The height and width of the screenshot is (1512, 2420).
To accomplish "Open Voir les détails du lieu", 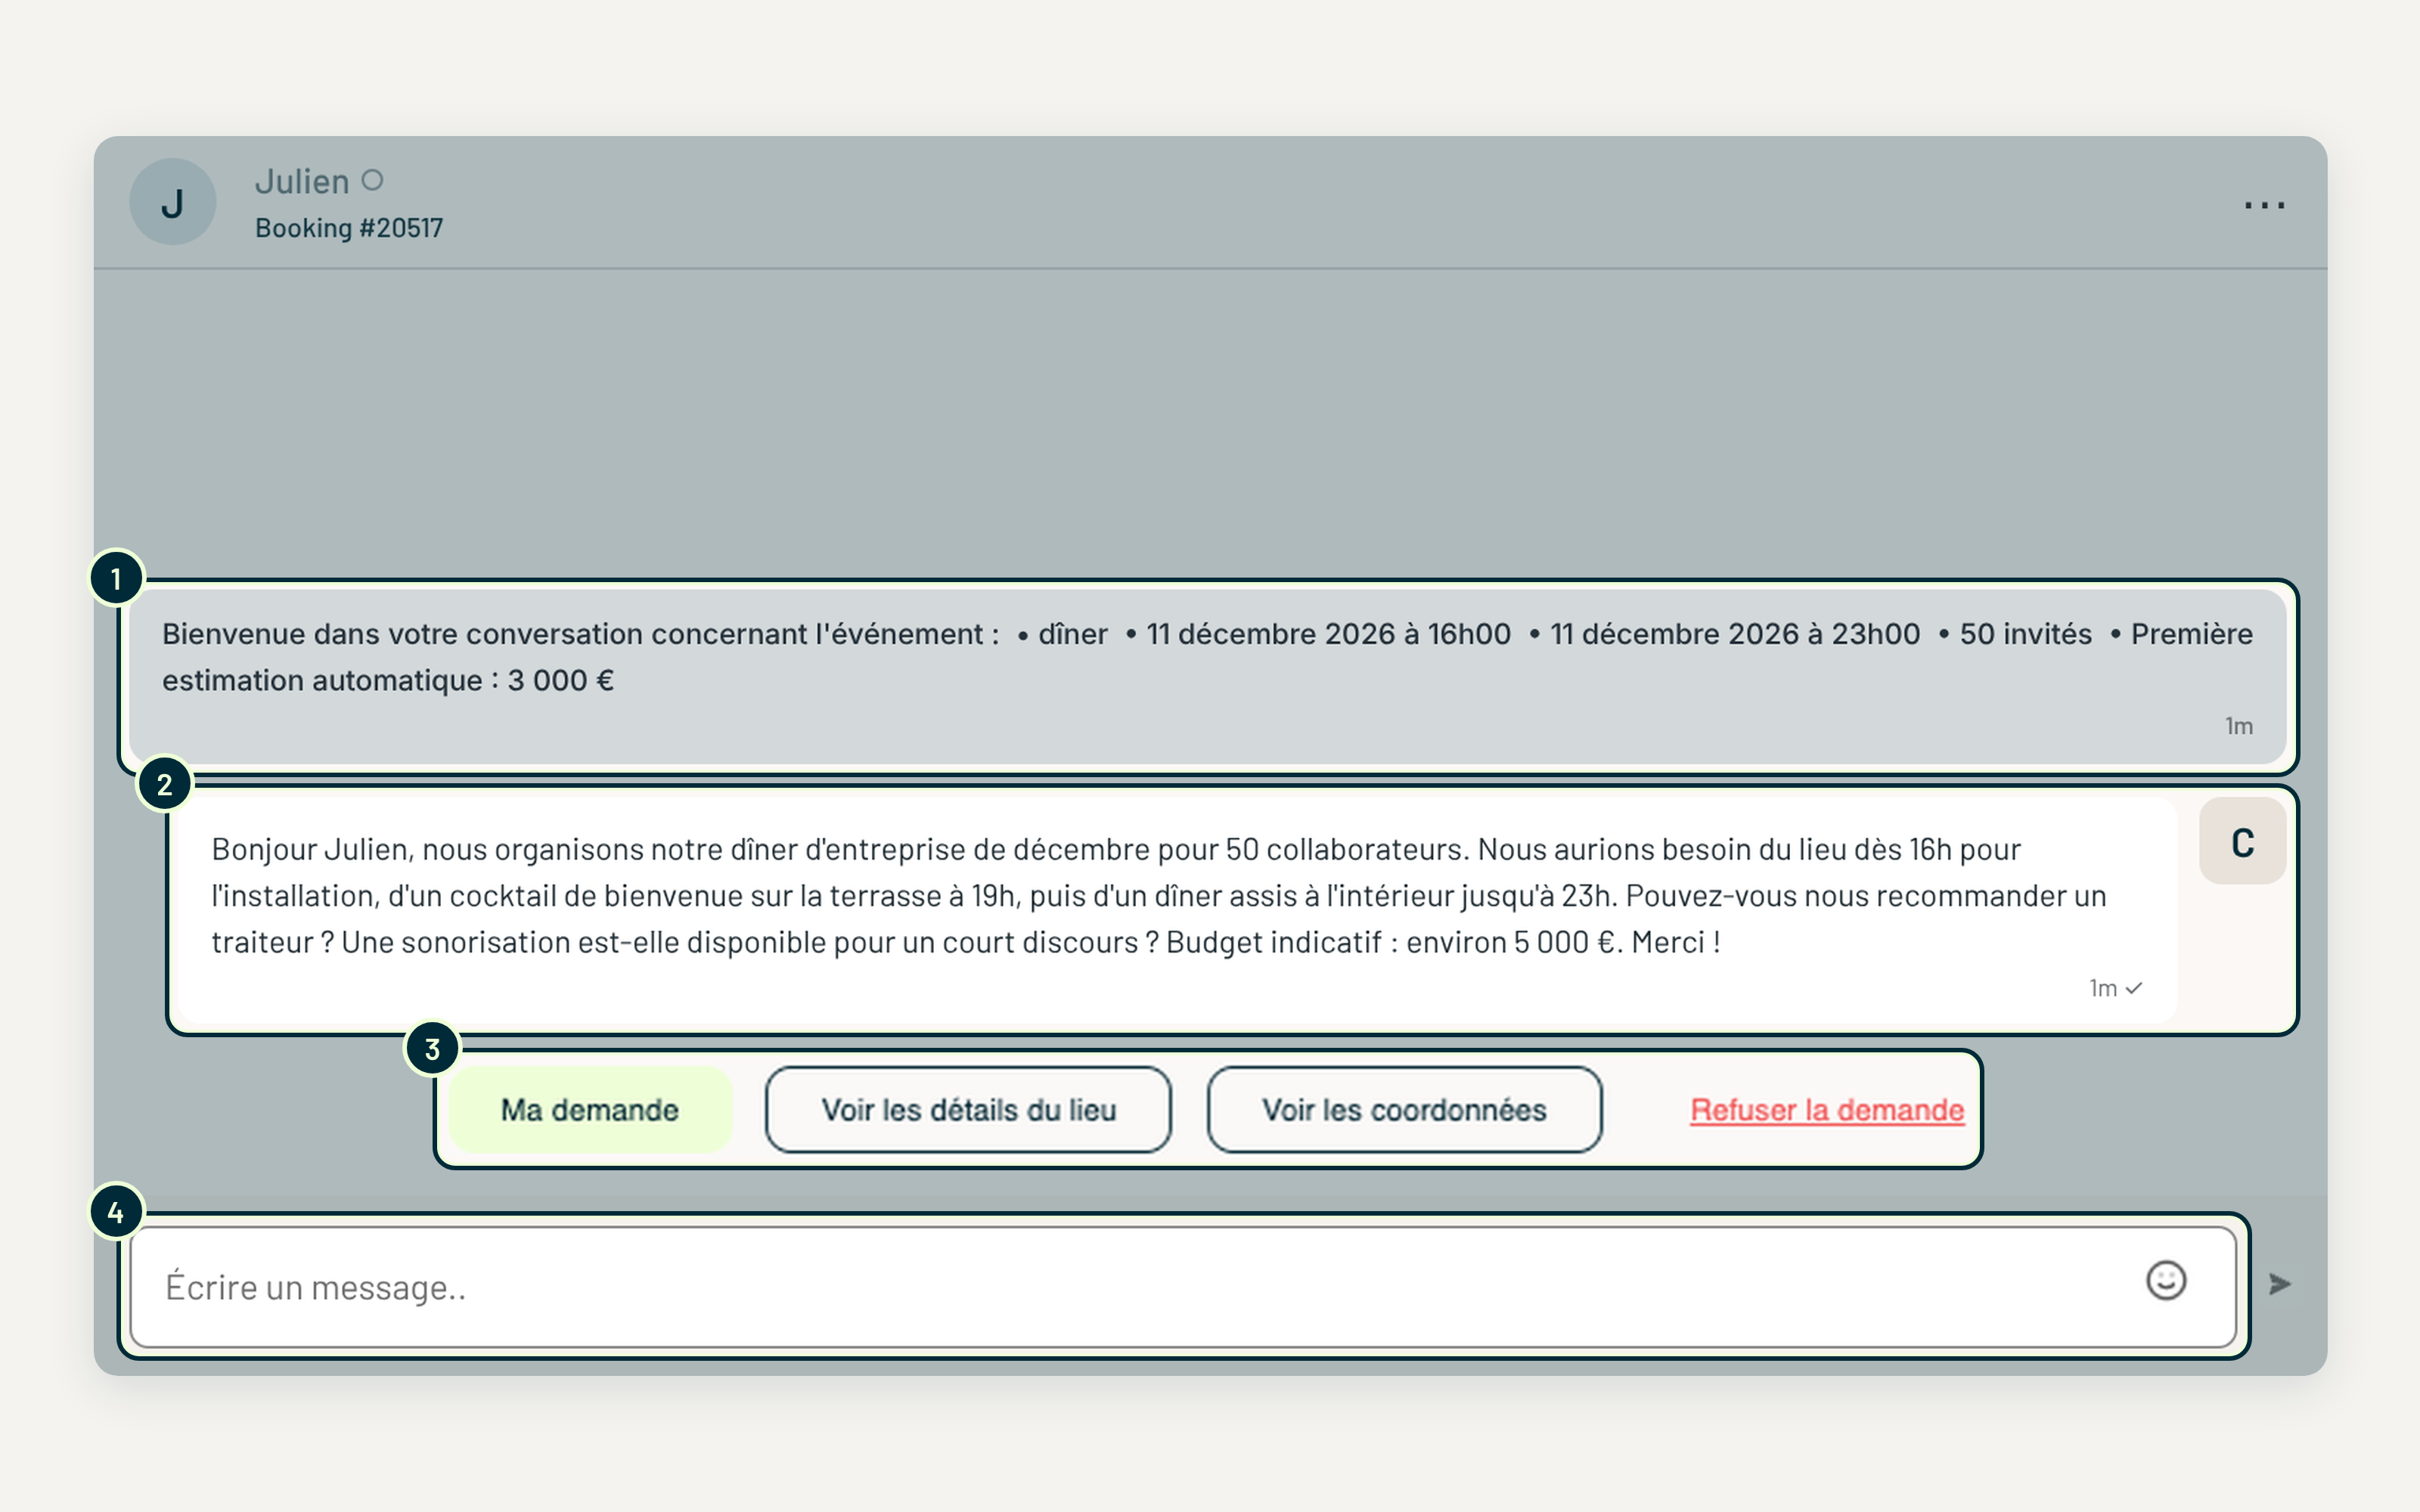I will pyautogui.click(x=968, y=1110).
